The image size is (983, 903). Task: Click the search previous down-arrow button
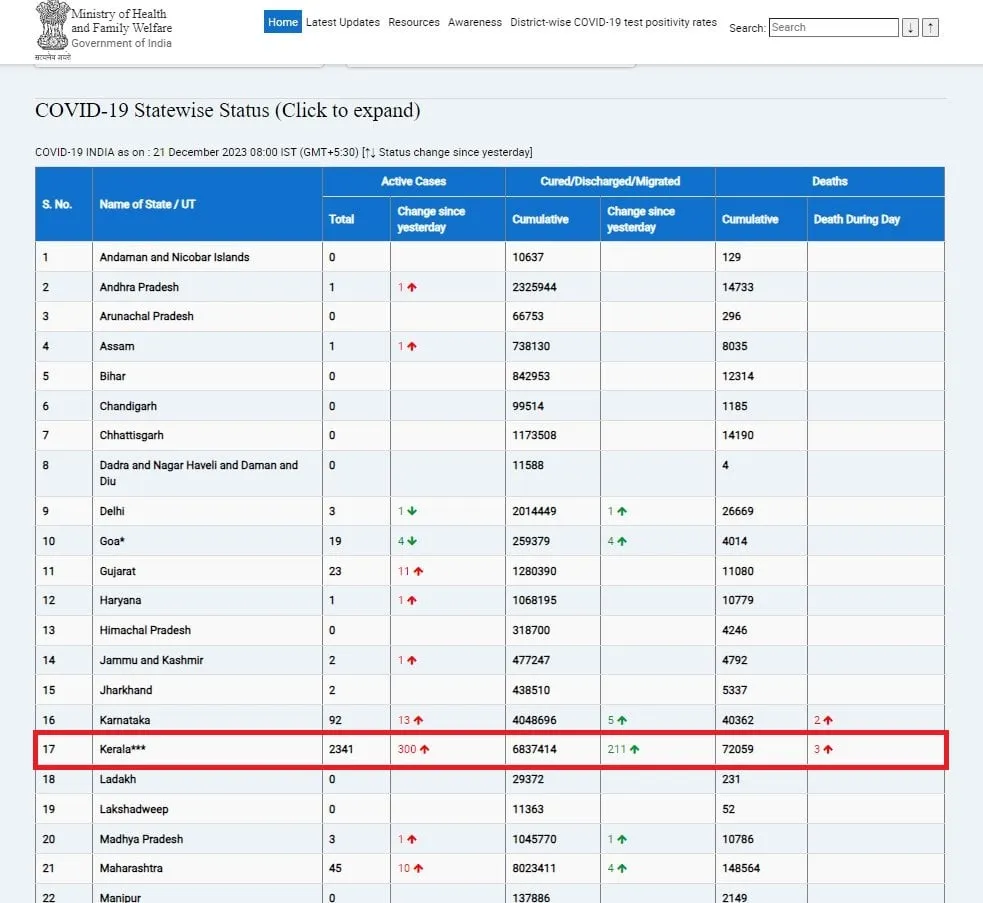[910, 28]
